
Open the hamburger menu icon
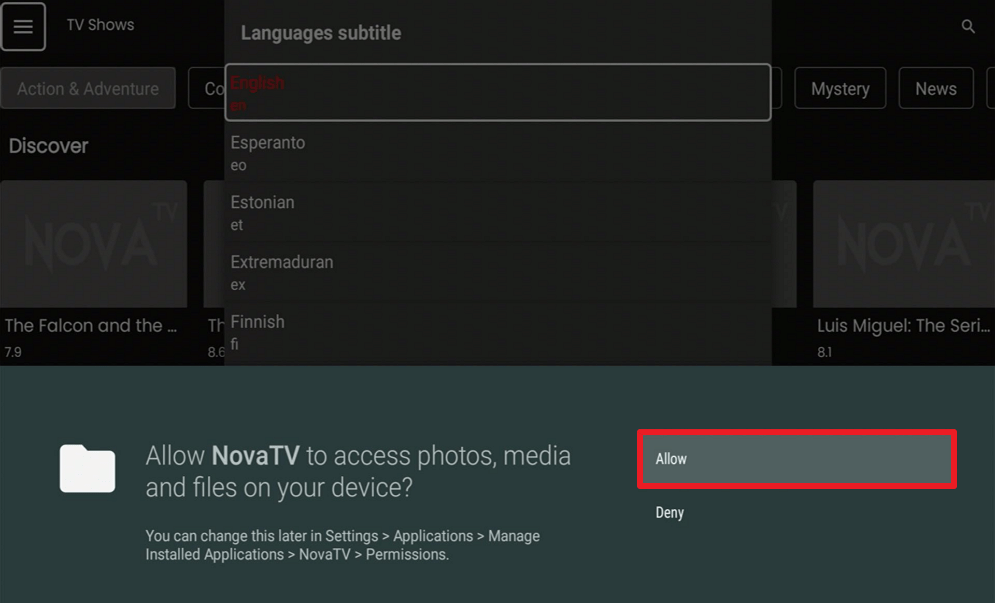(x=23, y=27)
